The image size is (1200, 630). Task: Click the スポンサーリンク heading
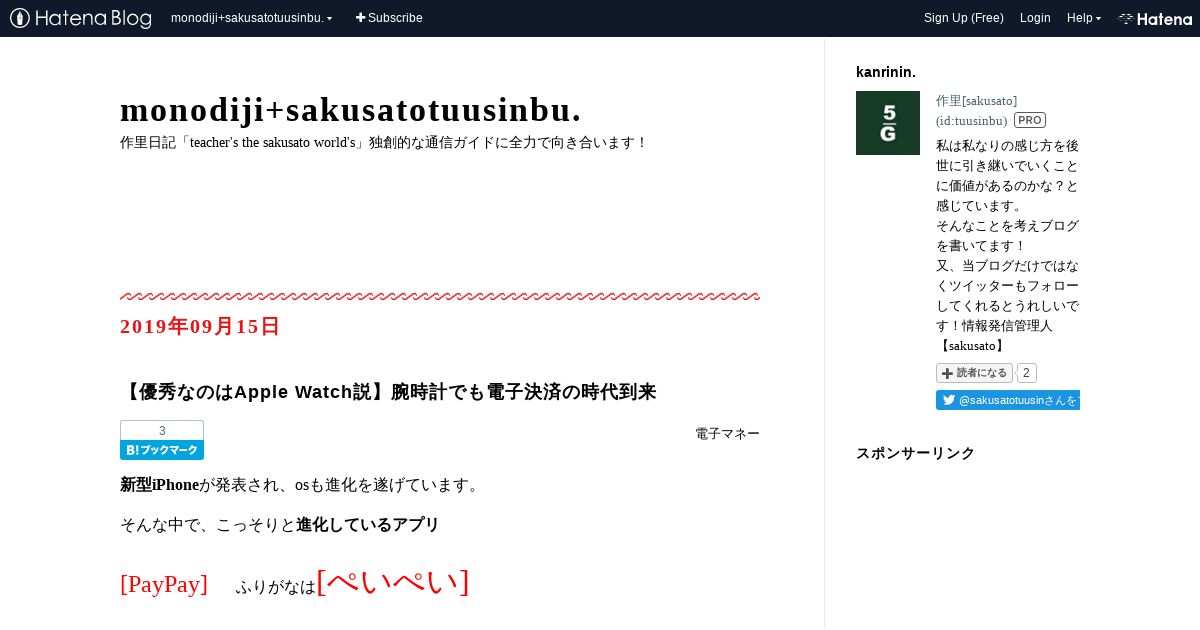[915, 453]
